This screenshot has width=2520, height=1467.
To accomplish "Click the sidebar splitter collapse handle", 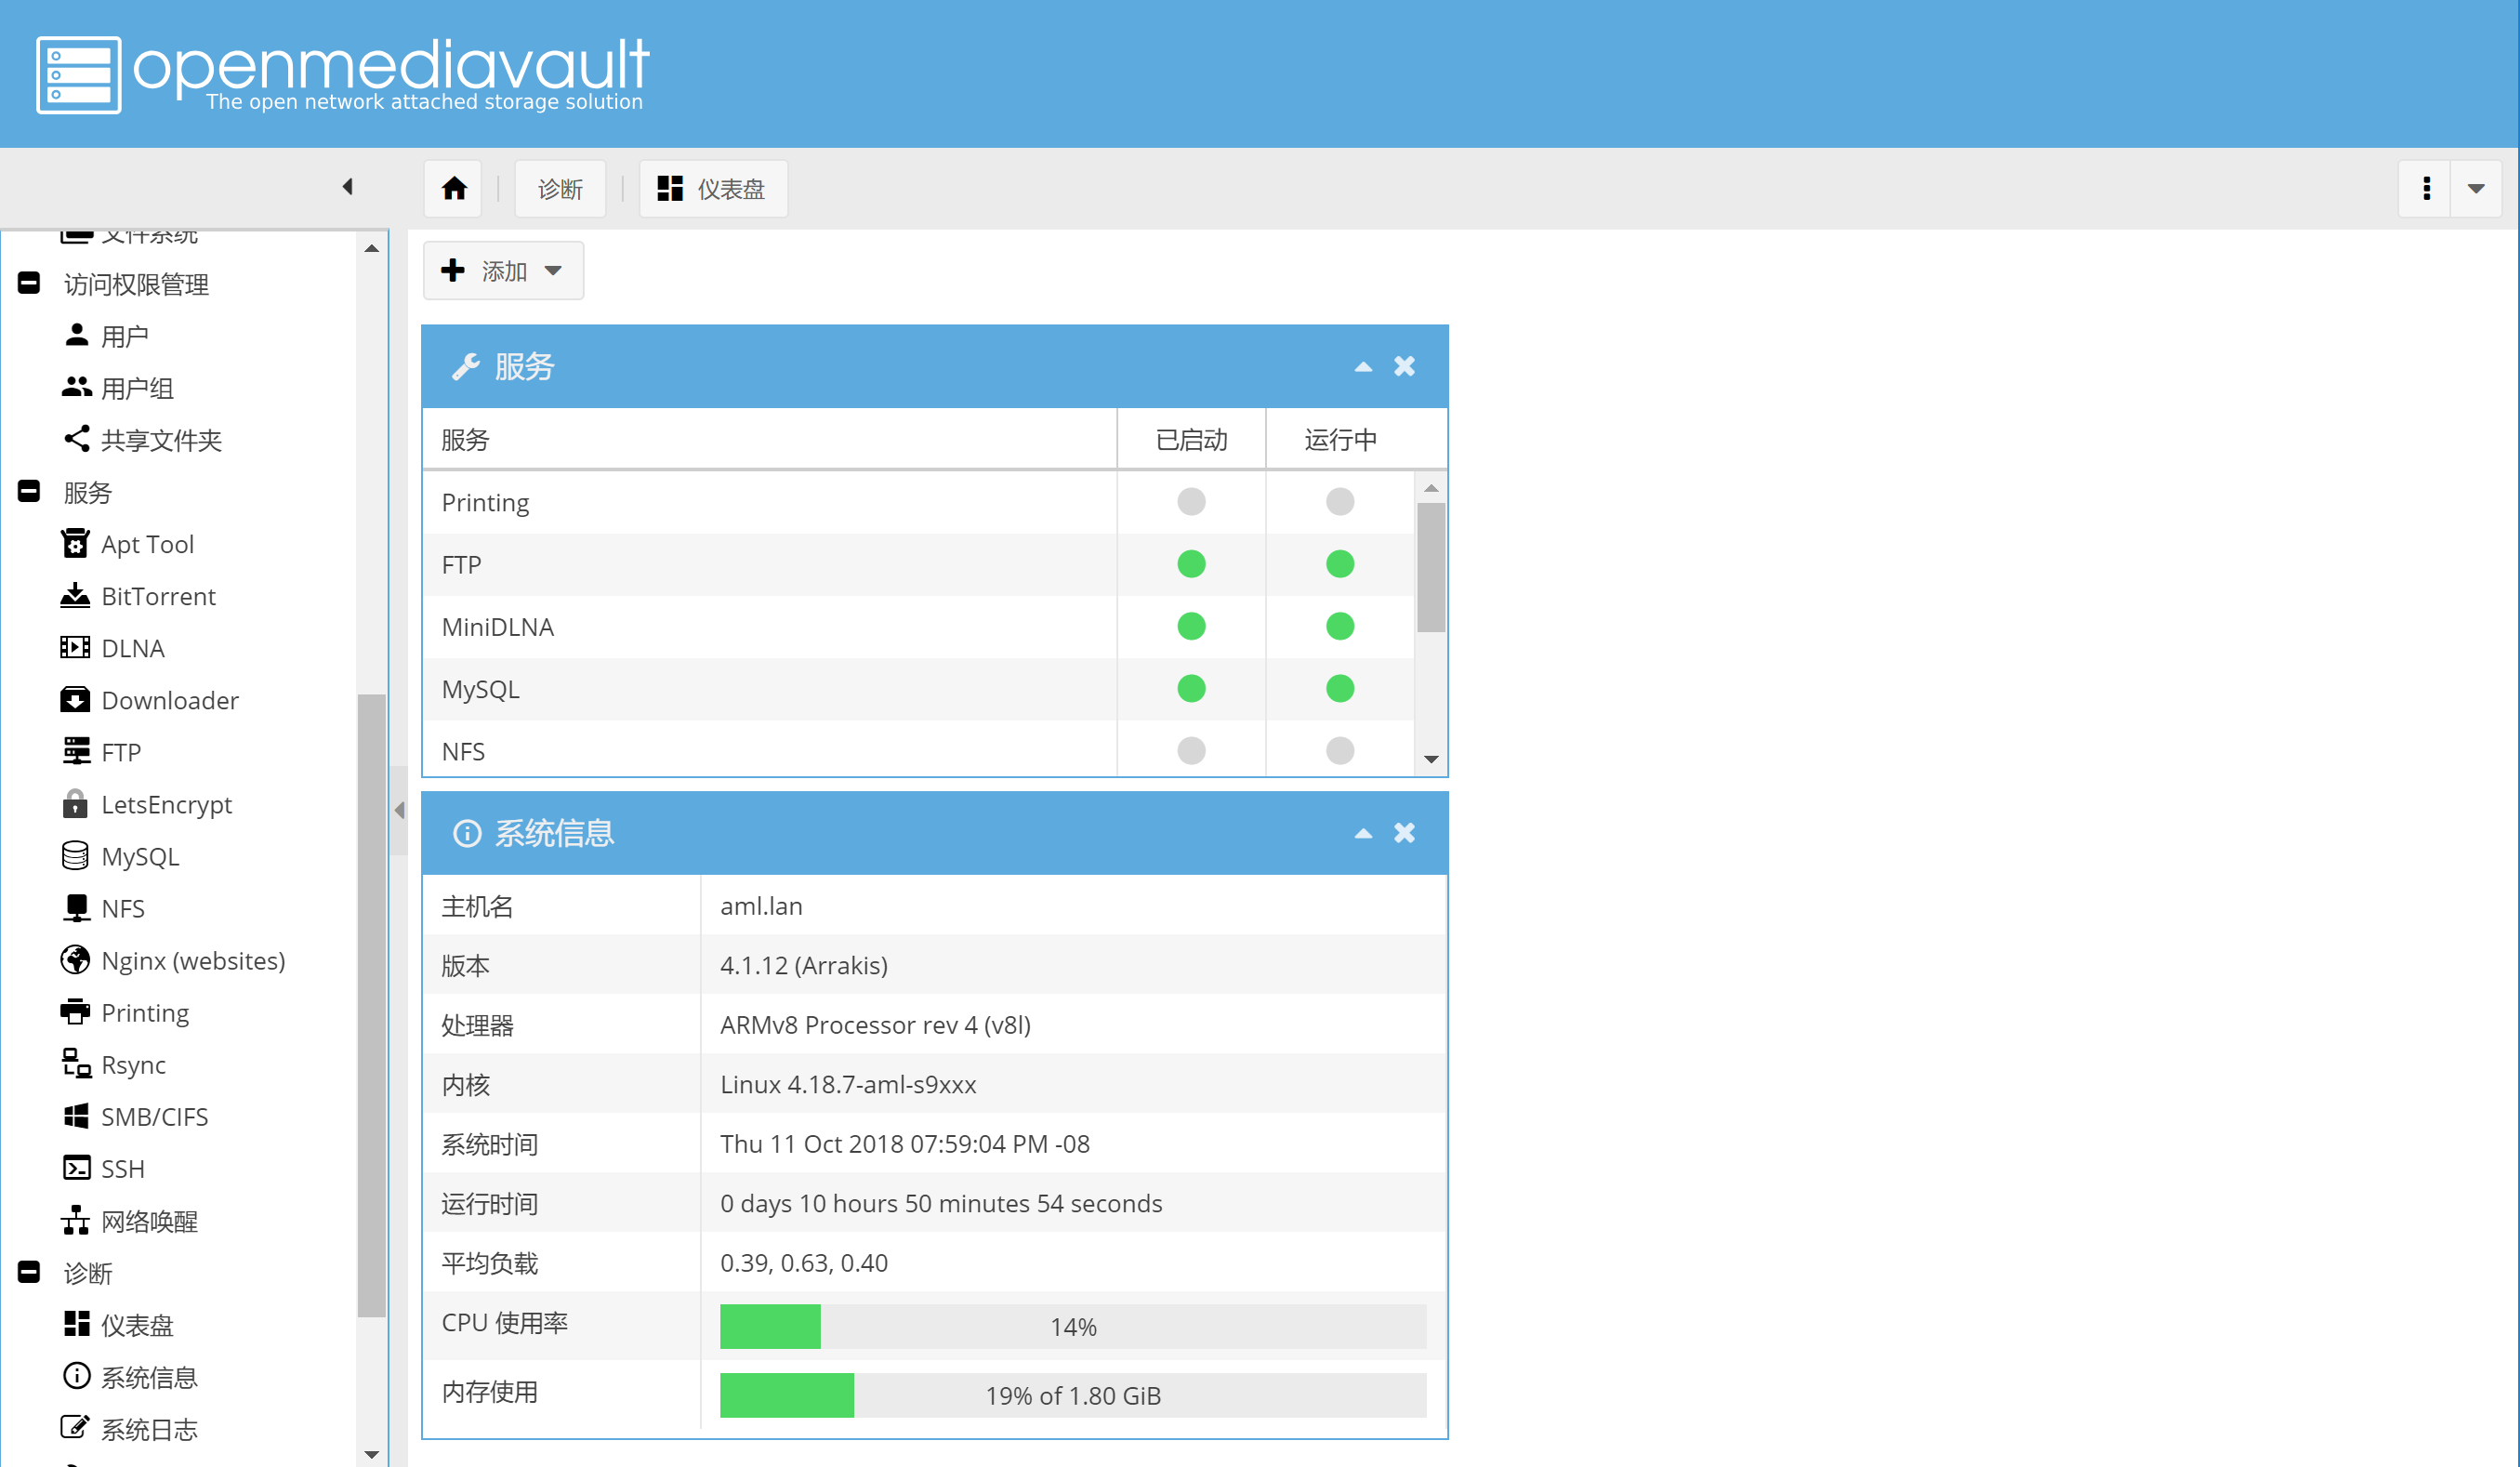I will 399,810.
